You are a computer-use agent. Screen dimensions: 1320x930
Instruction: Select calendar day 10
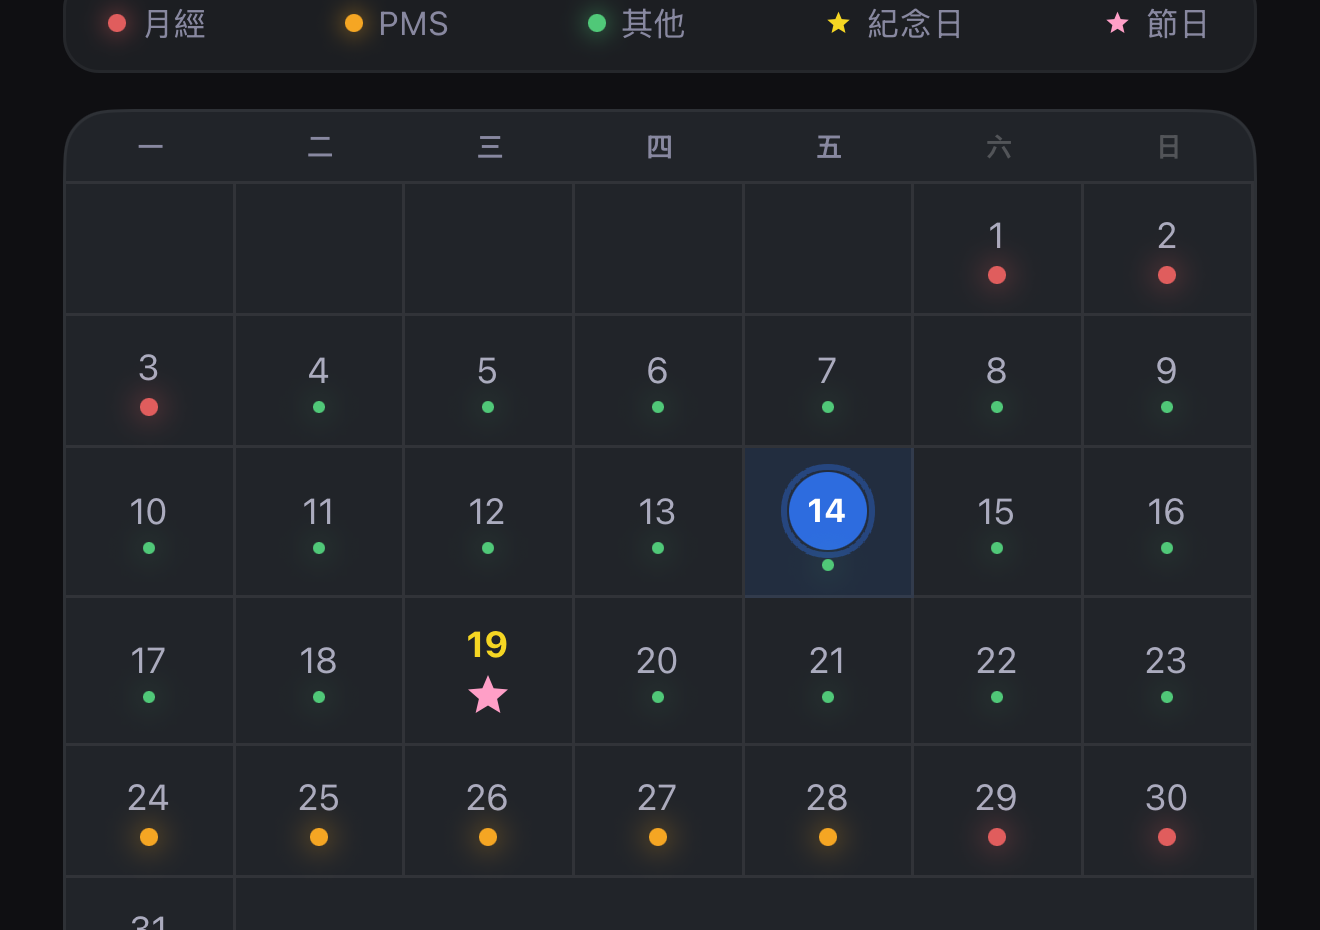click(149, 521)
